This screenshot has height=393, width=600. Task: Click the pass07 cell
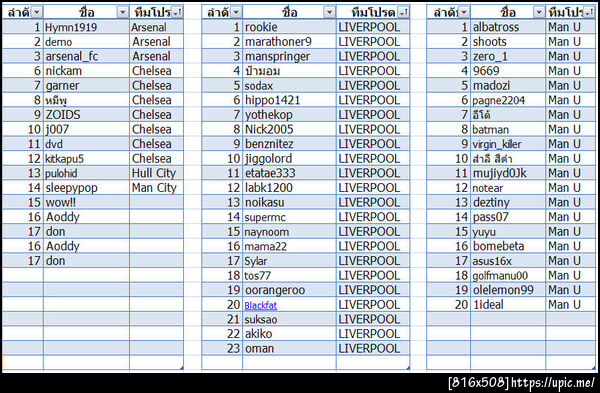[x=508, y=217]
